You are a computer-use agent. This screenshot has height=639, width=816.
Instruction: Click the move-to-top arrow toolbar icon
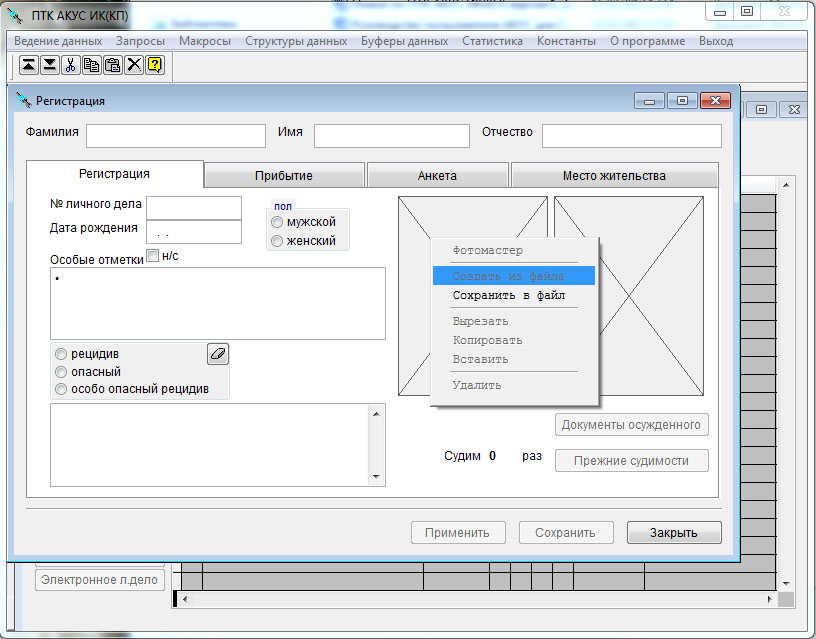coord(28,65)
